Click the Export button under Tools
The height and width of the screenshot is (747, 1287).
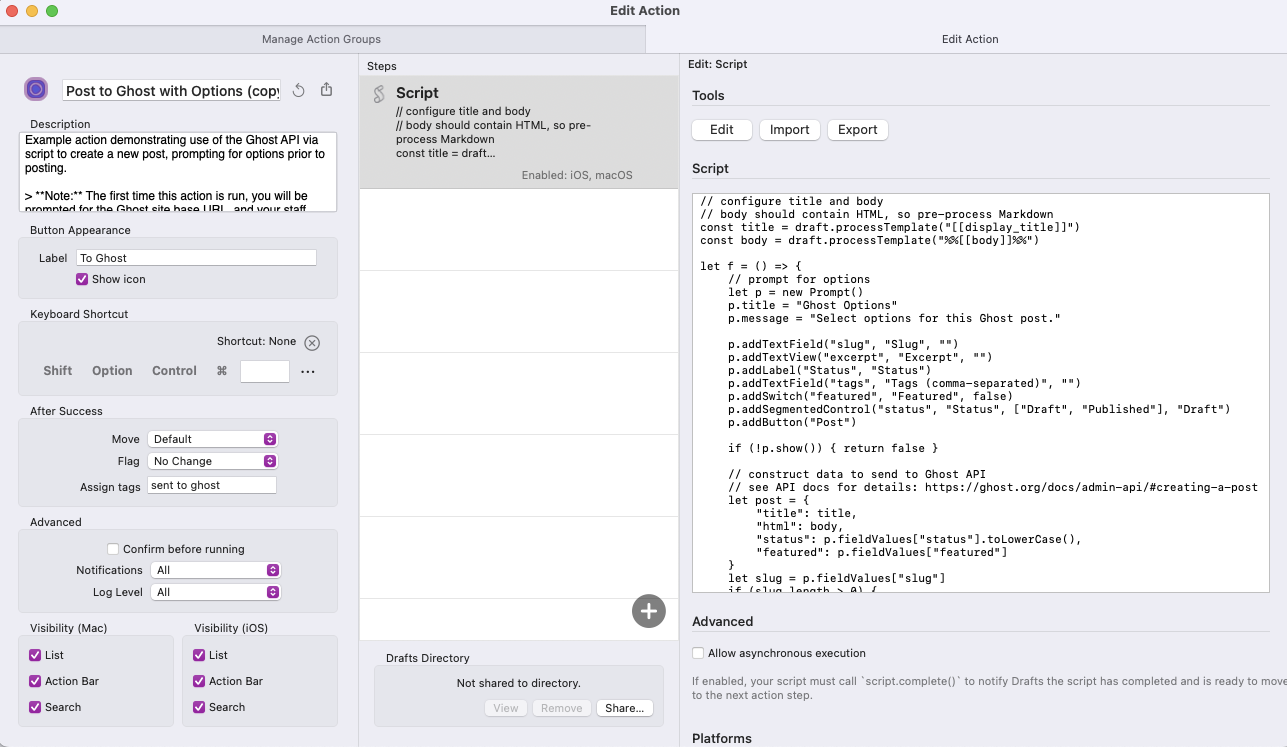(857, 130)
